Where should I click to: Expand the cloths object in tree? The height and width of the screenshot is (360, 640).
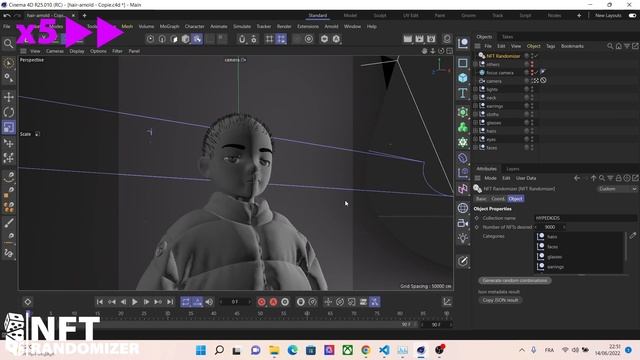click(476, 114)
